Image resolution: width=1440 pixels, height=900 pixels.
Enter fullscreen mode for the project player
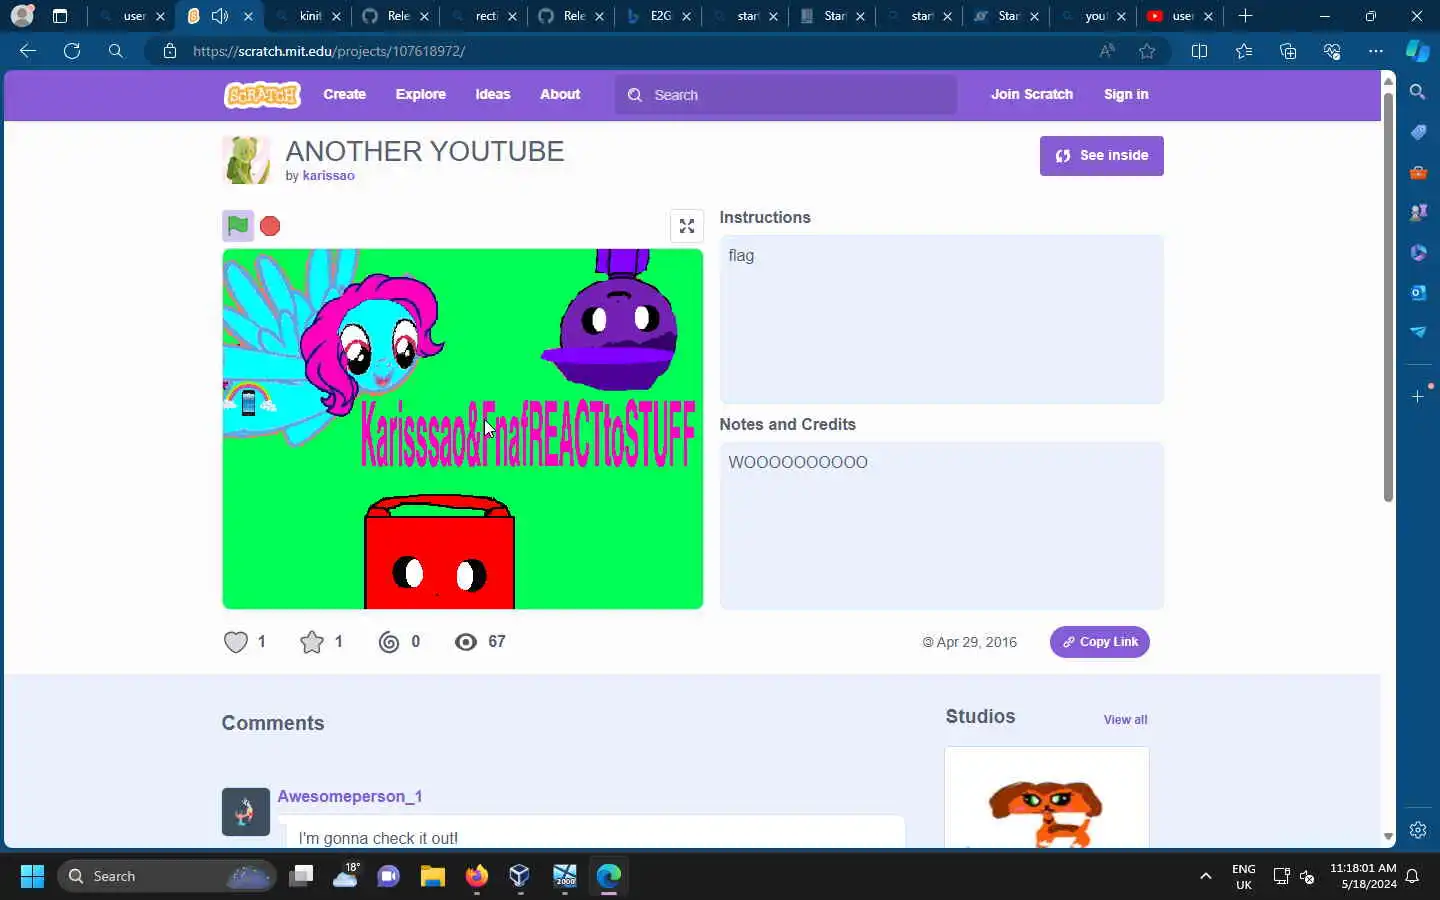pos(687,226)
